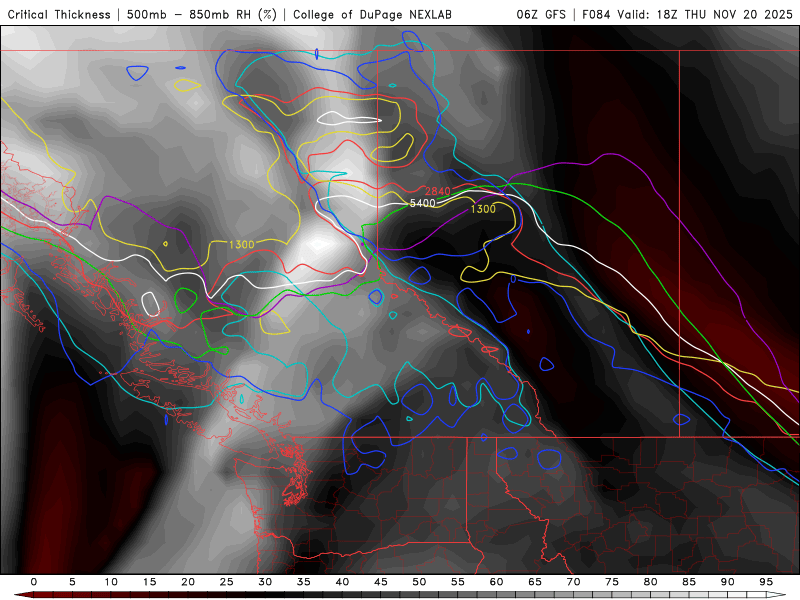This screenshot has height=600, width=800.
Task: Click the western yellow "1300" contour label
Action: click(x=241, y=245)
